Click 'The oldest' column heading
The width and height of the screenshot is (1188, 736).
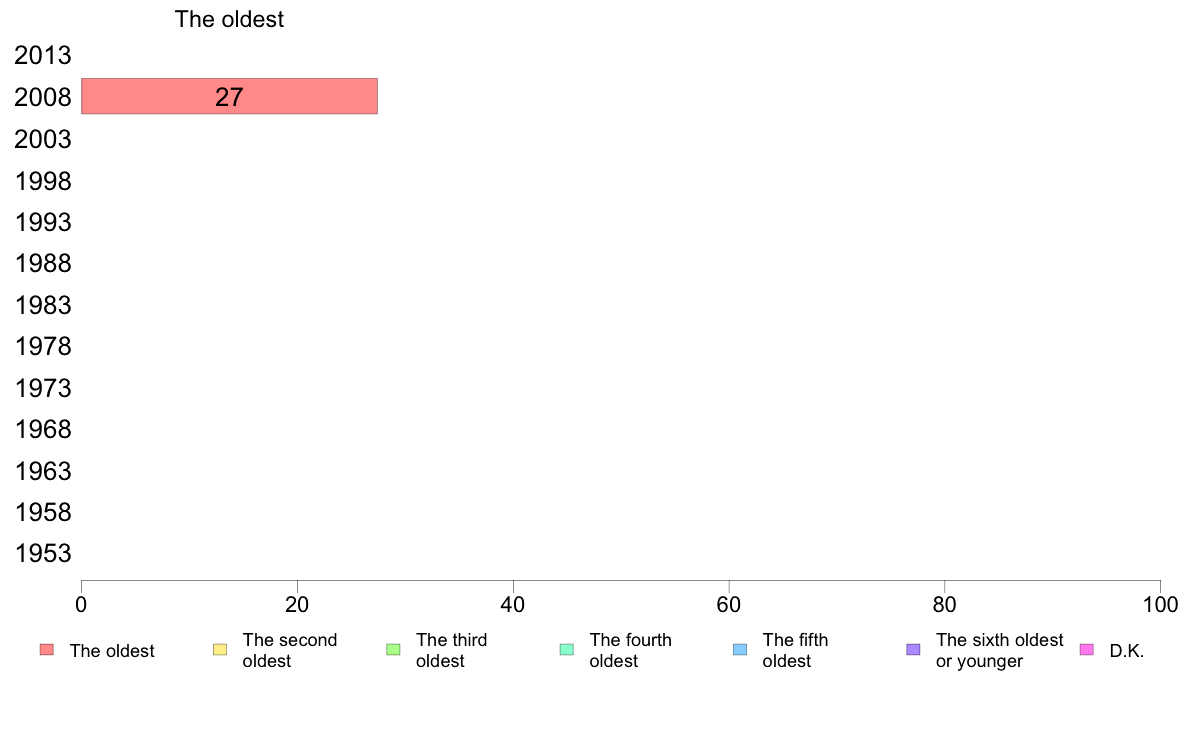pos(229,19)
